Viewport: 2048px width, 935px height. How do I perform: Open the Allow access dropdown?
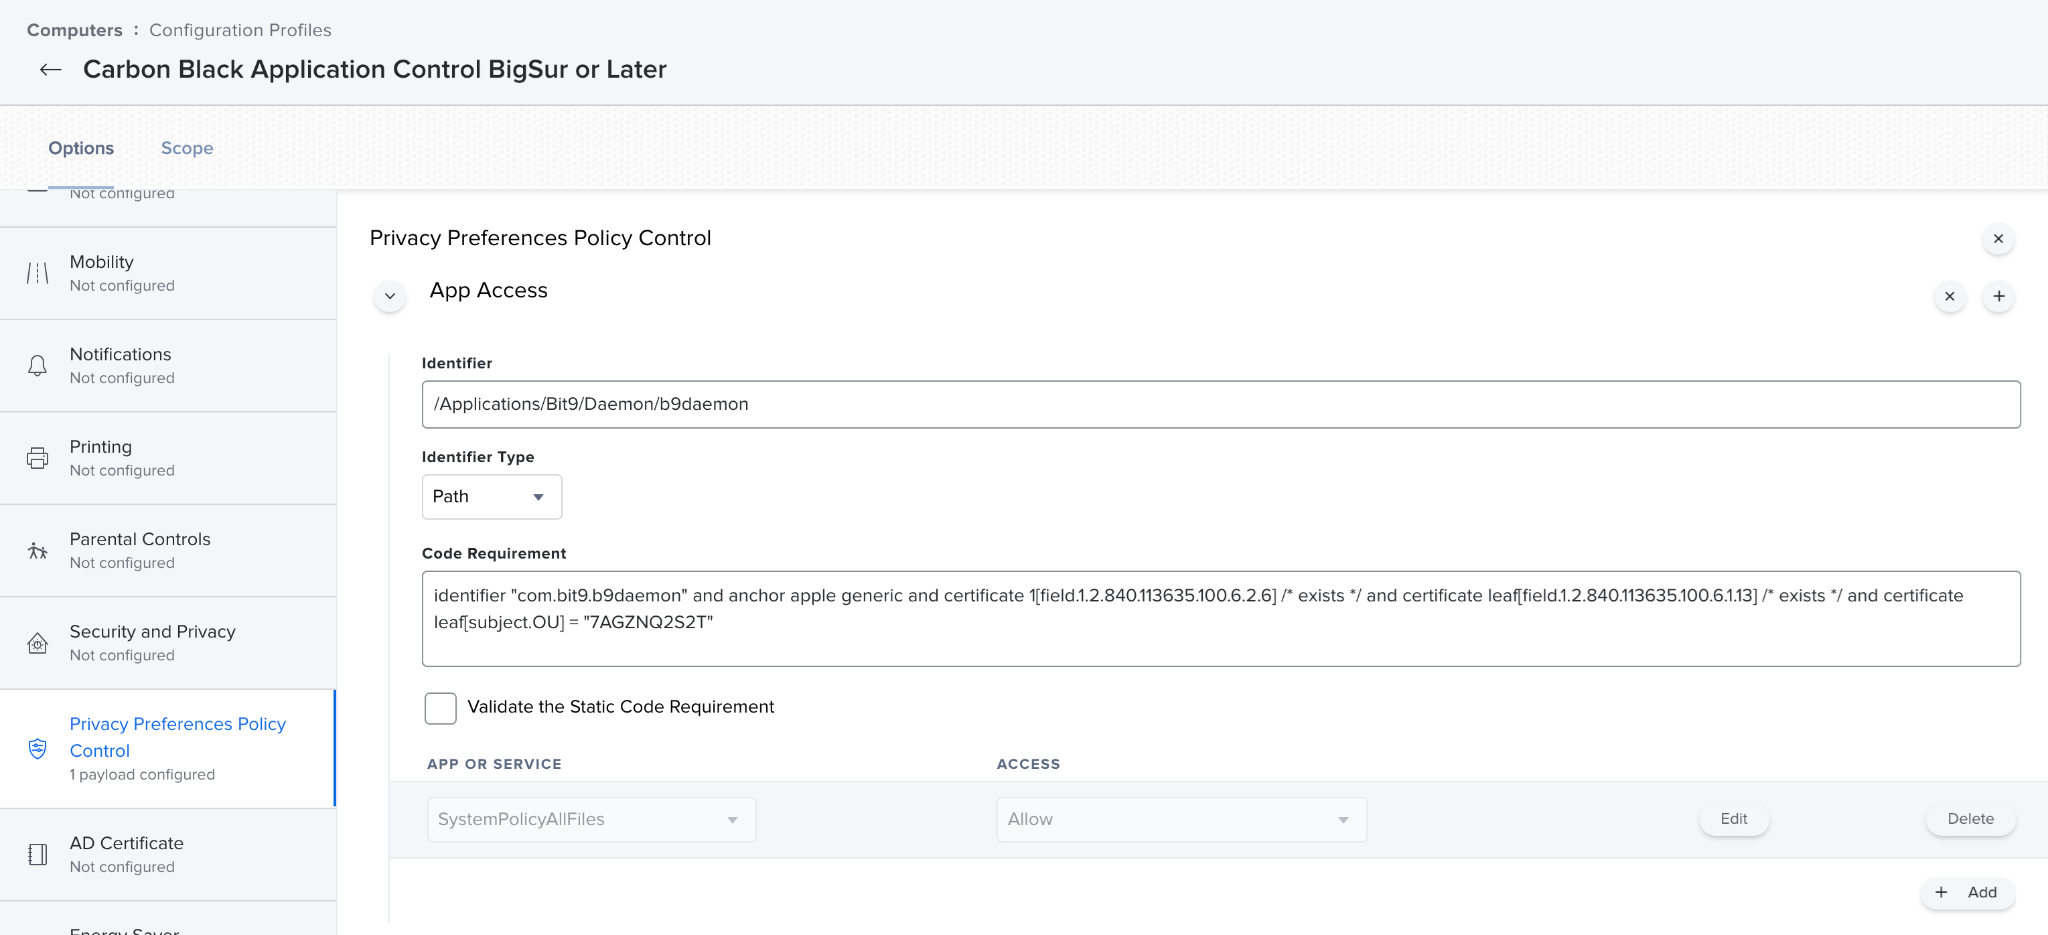pyautogui.click(x=1181, y=820)
